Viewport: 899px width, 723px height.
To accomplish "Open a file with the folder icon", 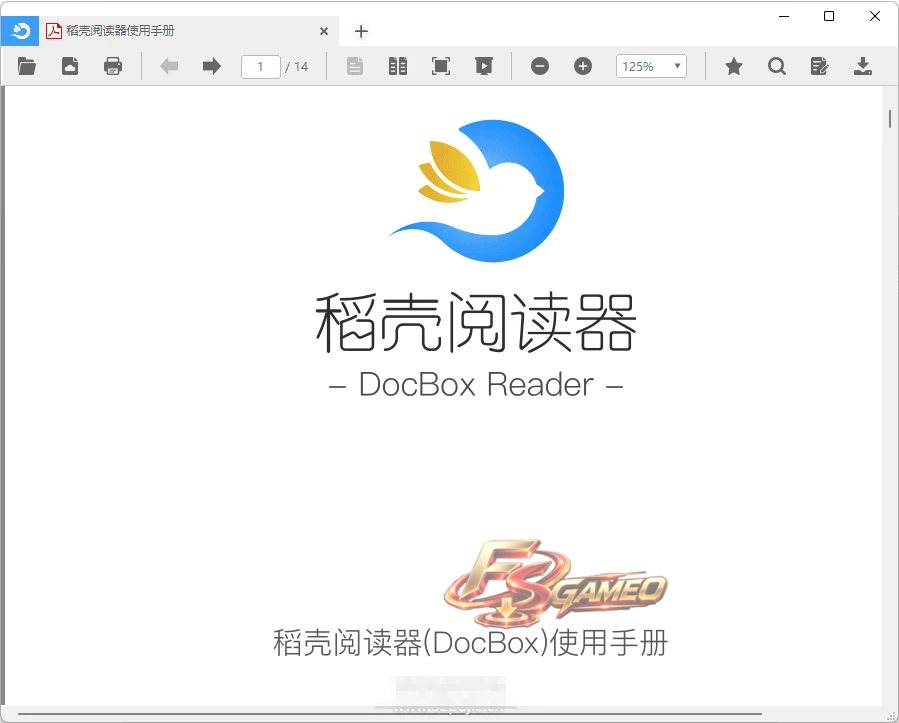I will [x=26, y=66].
